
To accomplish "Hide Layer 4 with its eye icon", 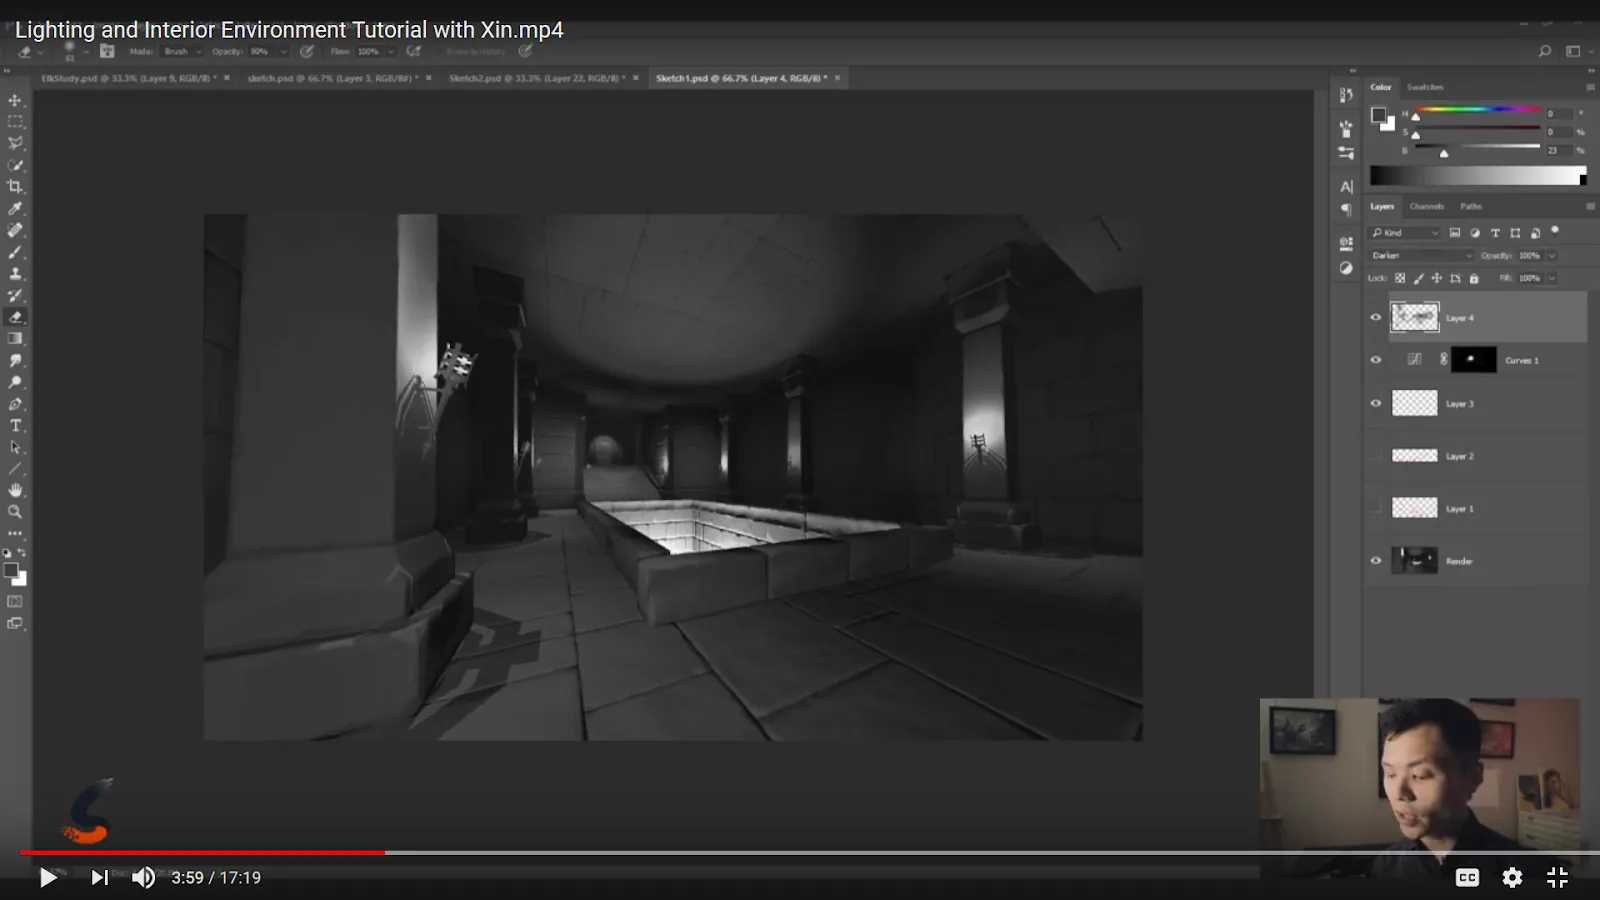I will (x=1376, y=318).
